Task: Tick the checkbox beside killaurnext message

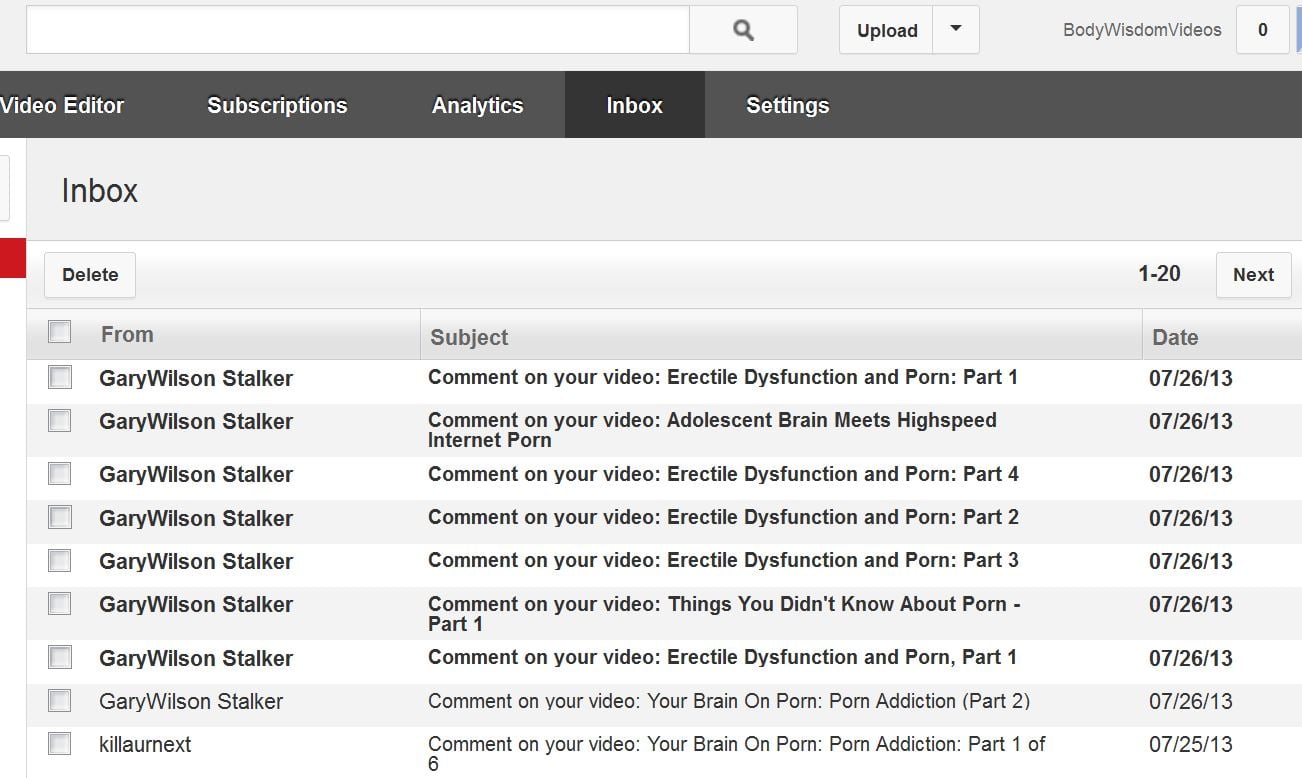Action: (60, 744)
